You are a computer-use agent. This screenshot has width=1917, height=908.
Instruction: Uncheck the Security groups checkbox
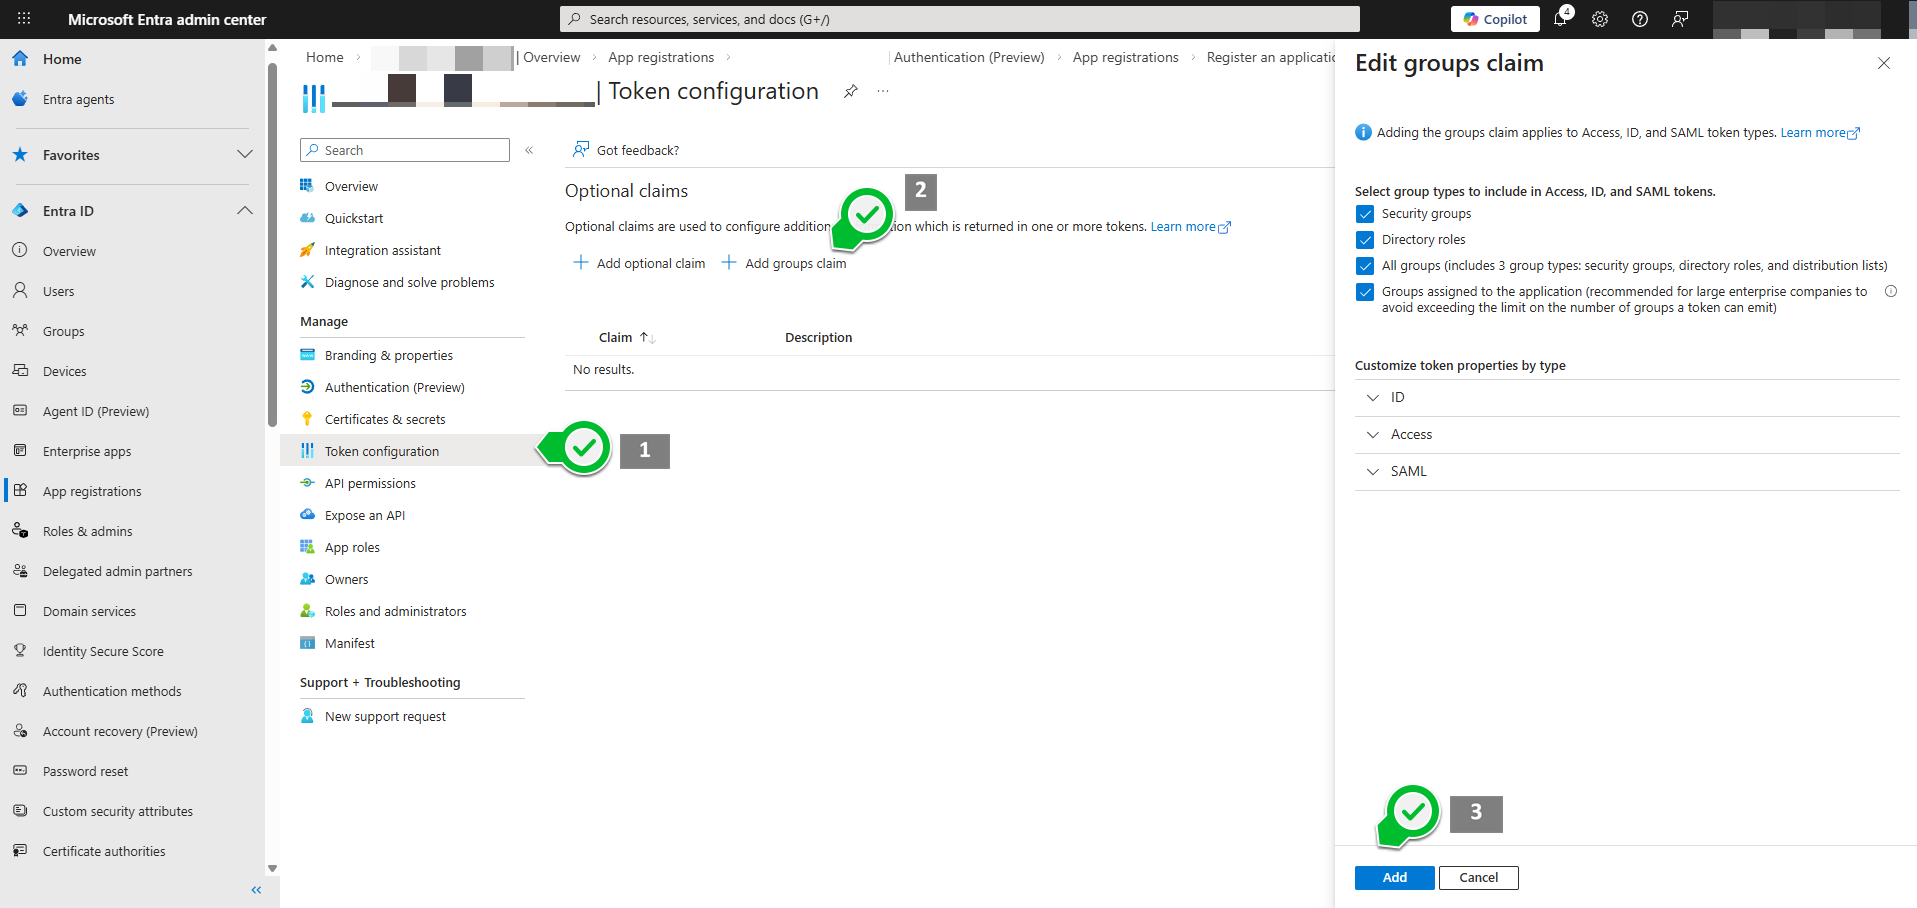point(1365,214)
